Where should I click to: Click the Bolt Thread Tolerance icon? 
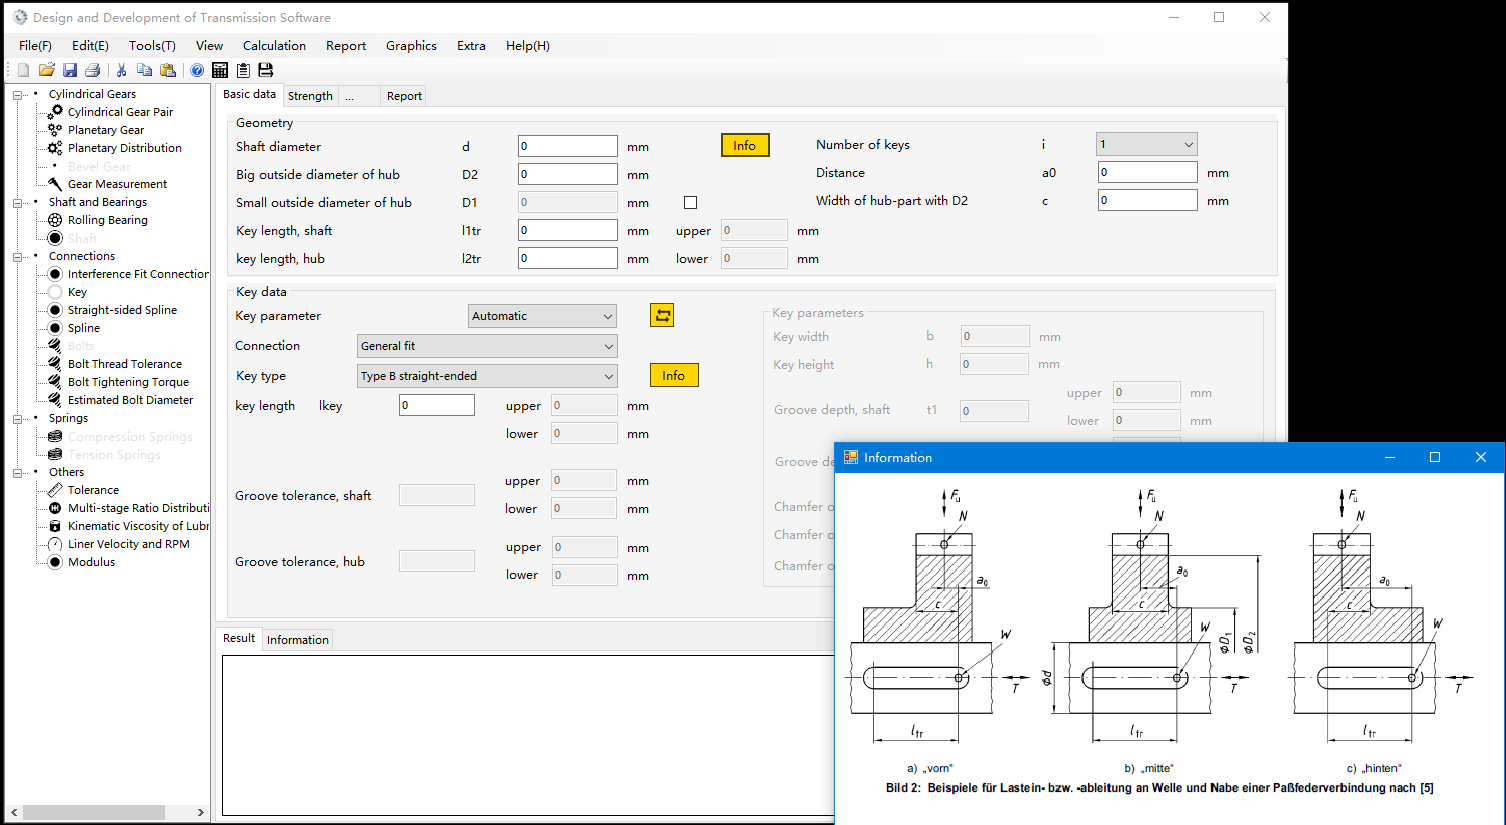(55, 364)
